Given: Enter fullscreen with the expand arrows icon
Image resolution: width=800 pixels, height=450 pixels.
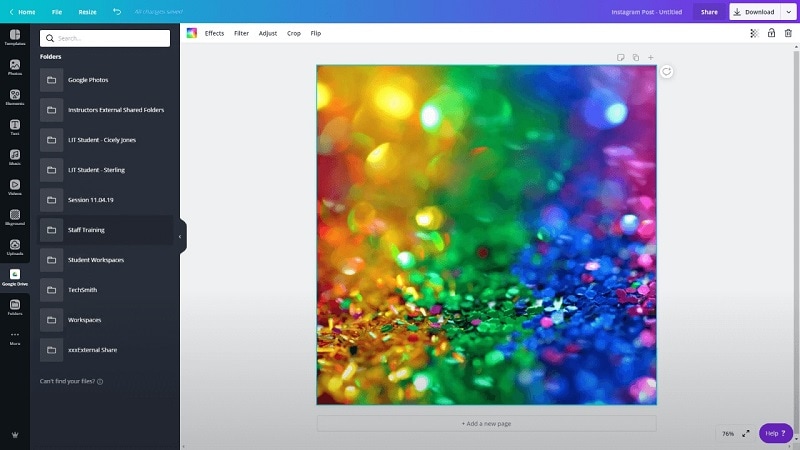Looking at the screenshot, I should [745, 434].
